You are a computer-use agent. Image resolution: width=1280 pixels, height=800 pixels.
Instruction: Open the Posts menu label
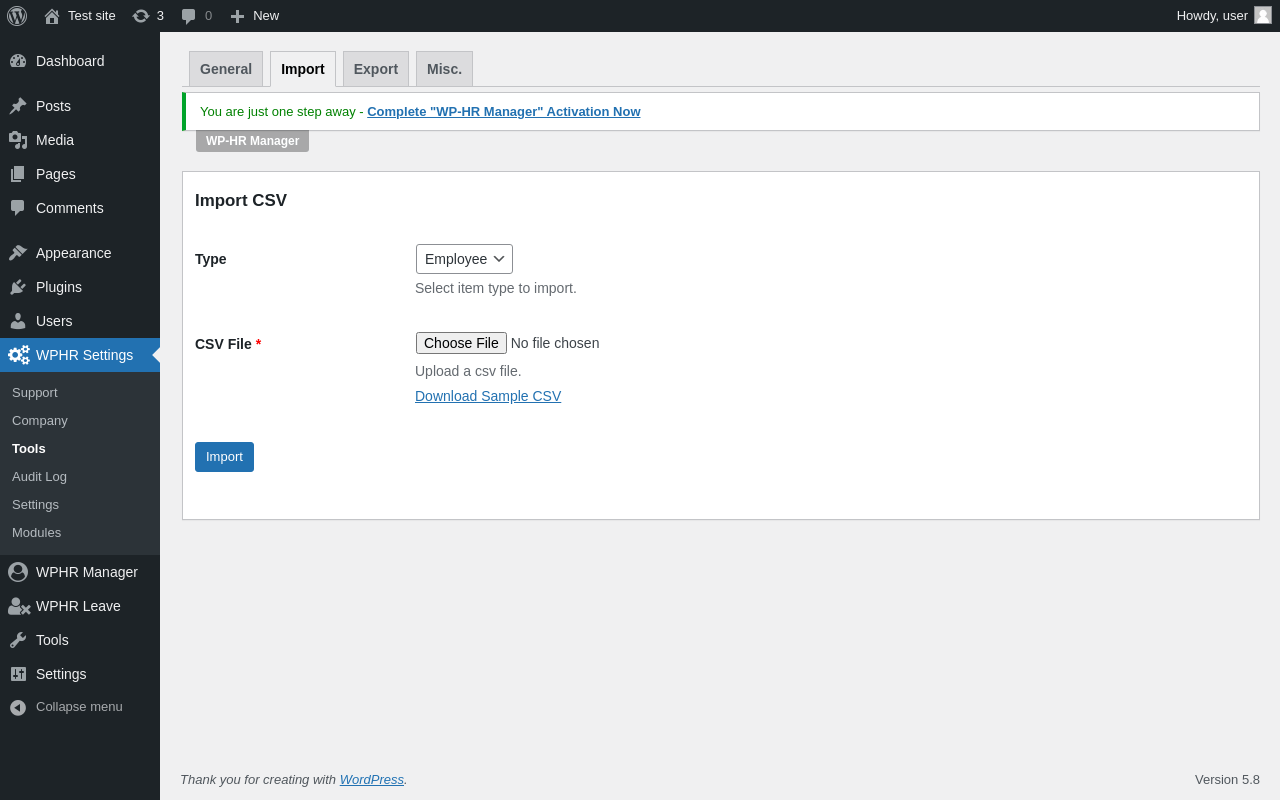pyautogui.click(x=53, y=106)
